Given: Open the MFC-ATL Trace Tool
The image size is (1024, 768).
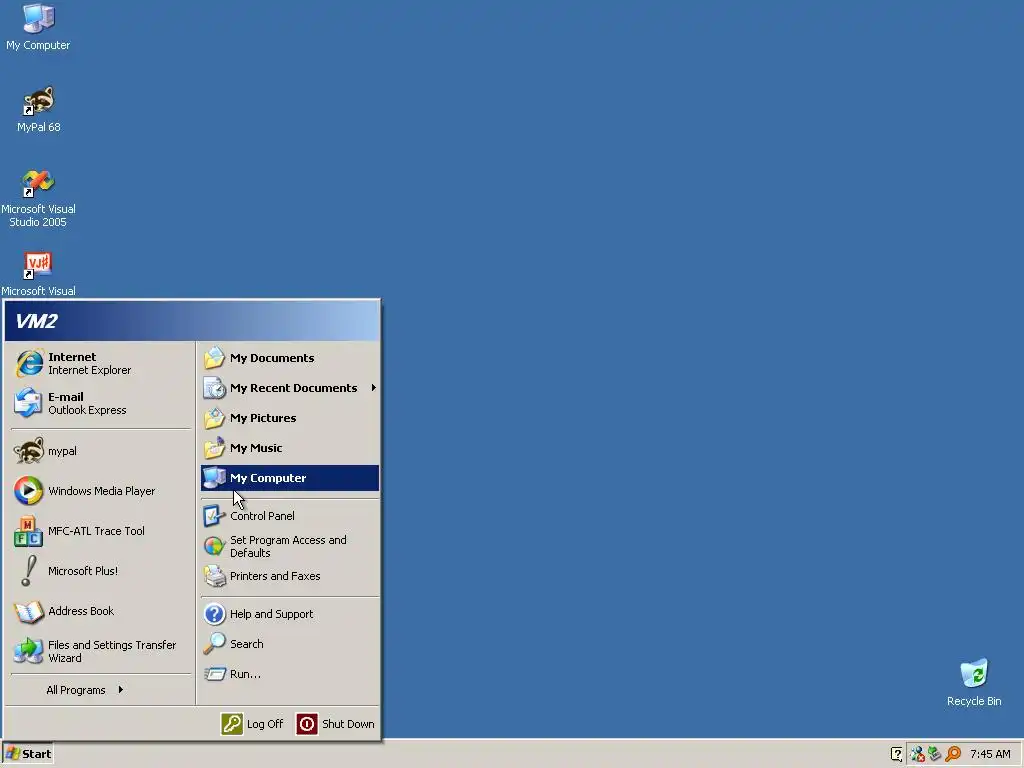Looking at the screenshot, I should coord(100,531).
